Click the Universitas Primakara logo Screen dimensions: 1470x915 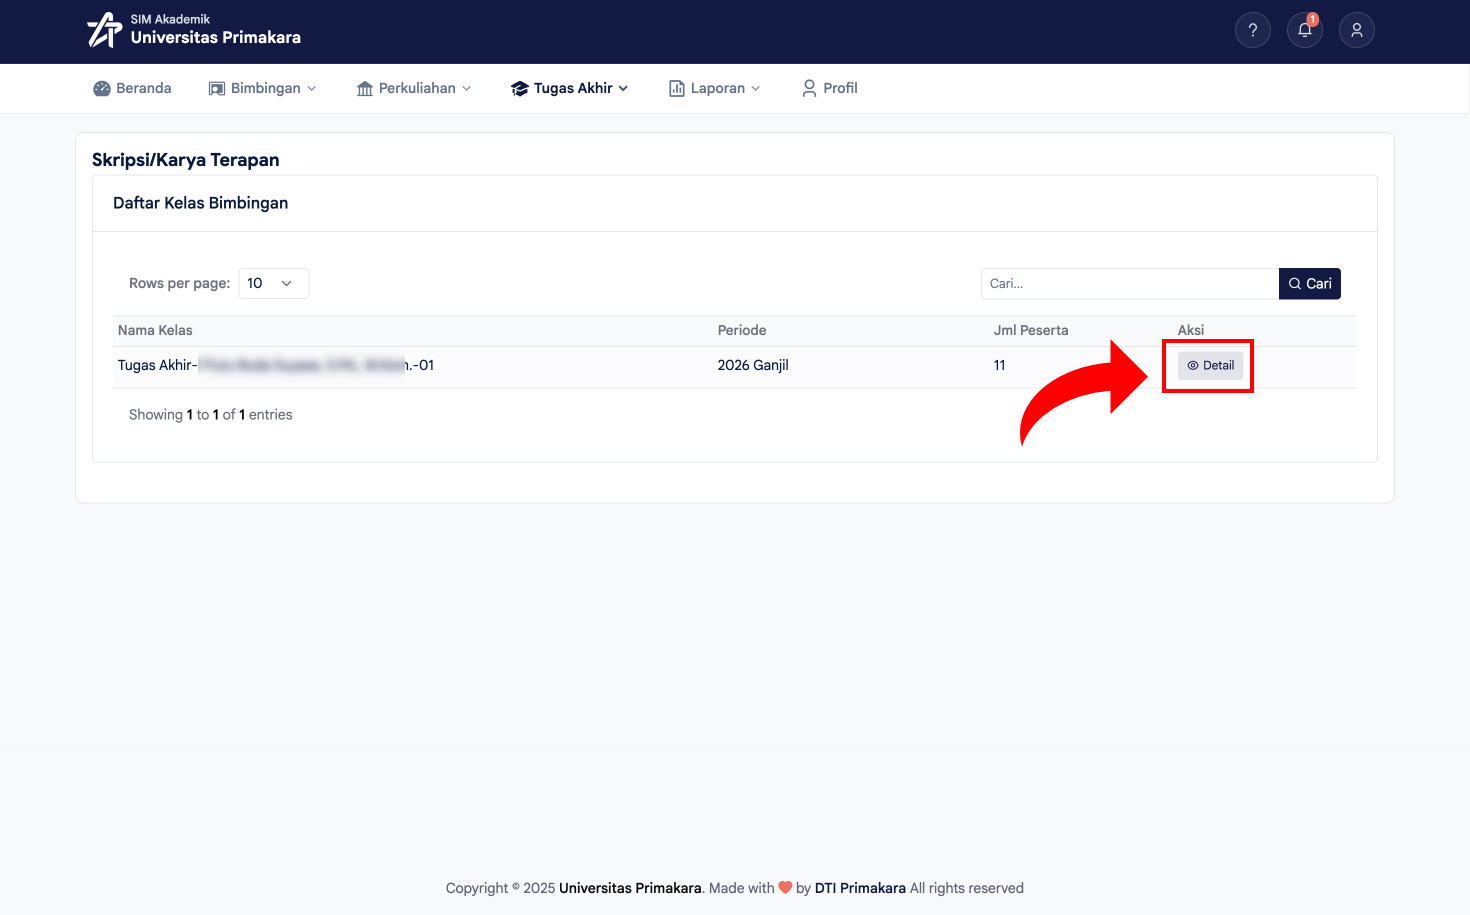tap(194, 30)
